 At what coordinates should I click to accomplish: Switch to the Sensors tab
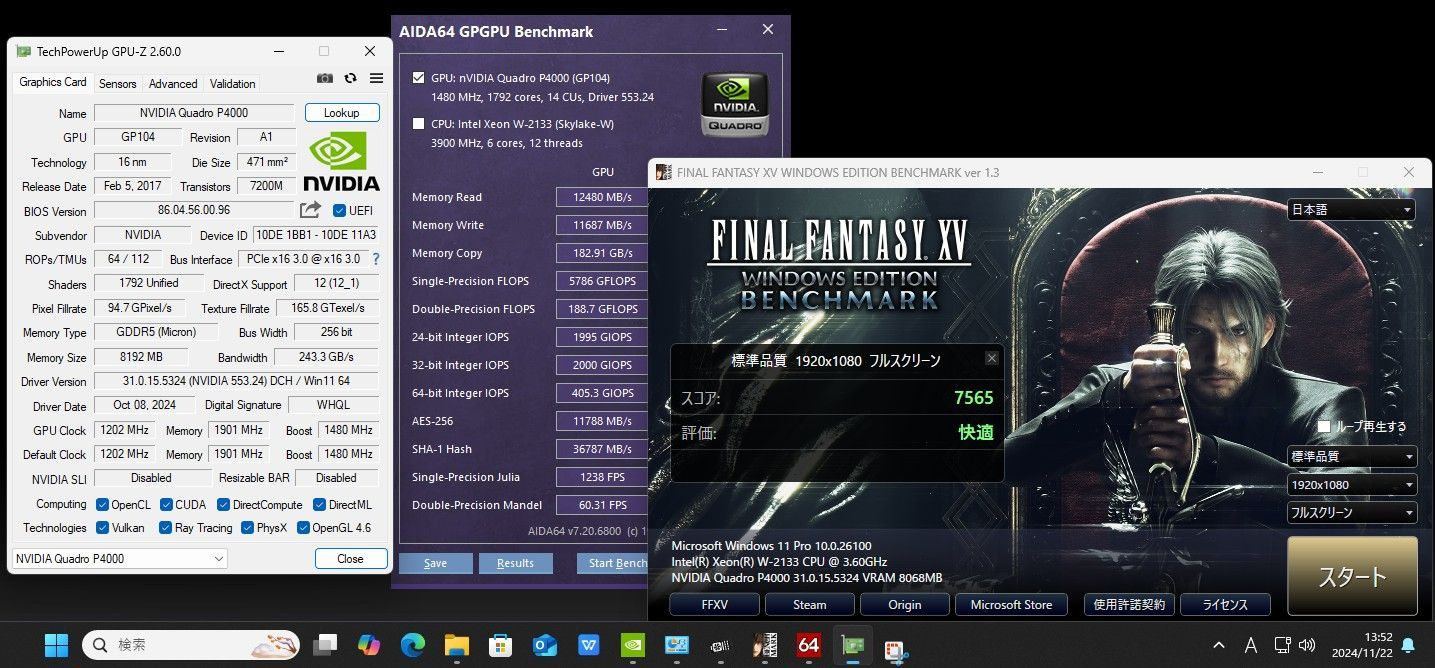point(118,84)
